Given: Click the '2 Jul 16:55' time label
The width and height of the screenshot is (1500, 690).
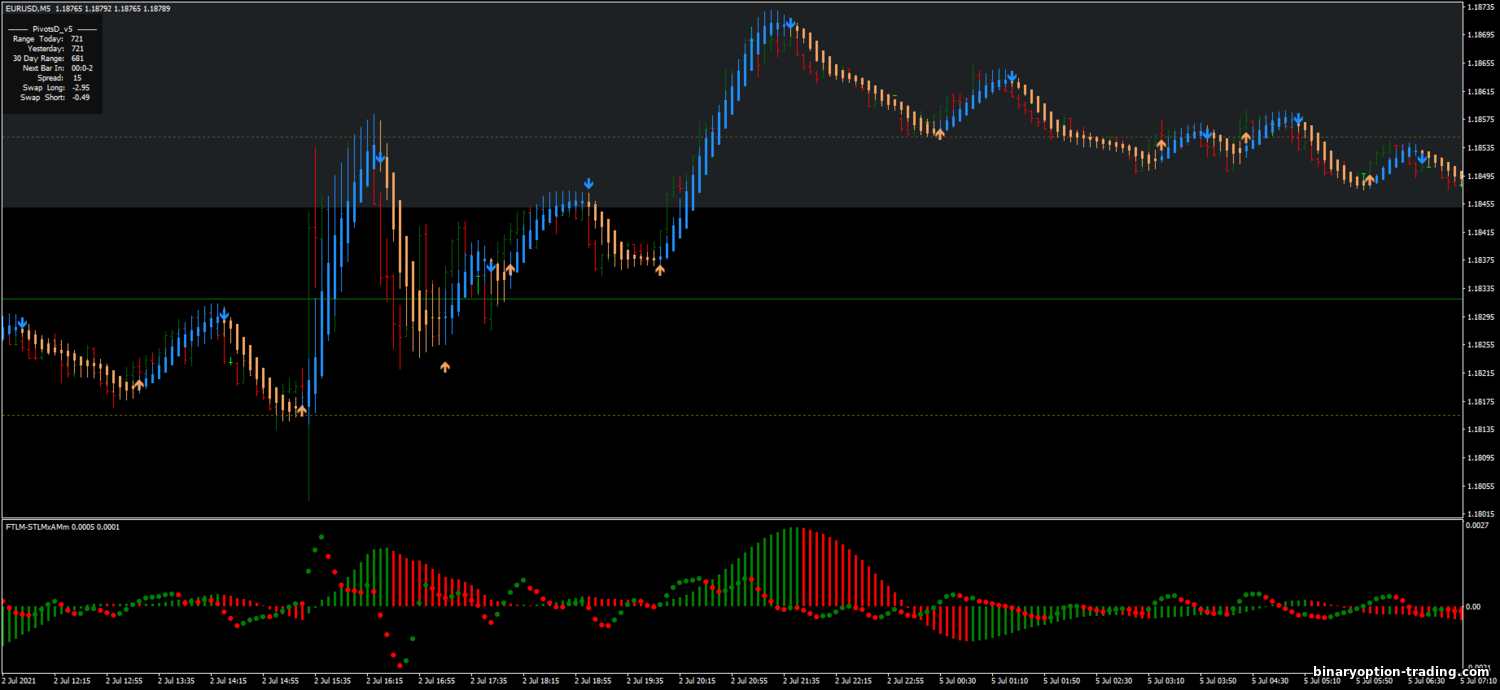Looking at the screenshot, I should tap(437, 681).
